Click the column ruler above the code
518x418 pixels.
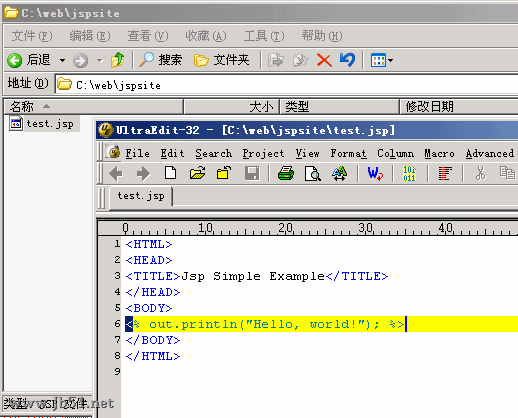[x=308, y=228]
